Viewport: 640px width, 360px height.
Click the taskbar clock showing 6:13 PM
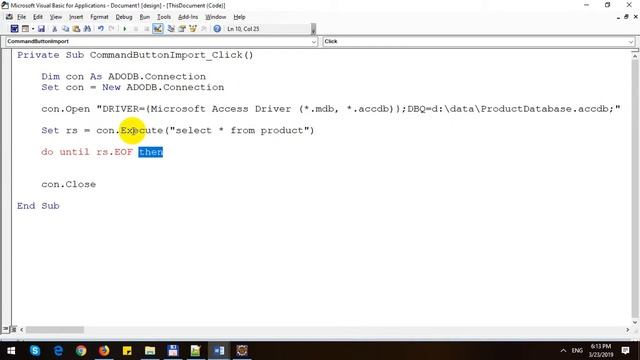tap(601, 351)
